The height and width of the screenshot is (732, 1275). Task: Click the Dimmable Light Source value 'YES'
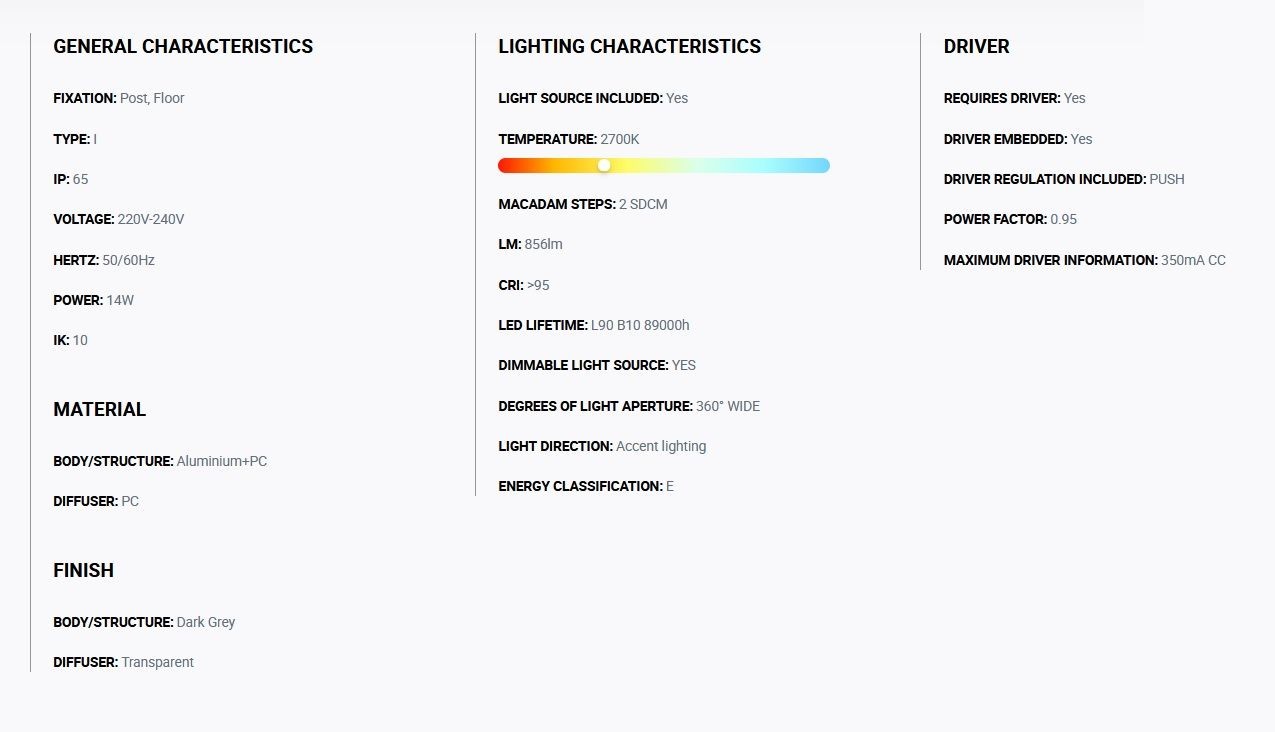point(684,365)
